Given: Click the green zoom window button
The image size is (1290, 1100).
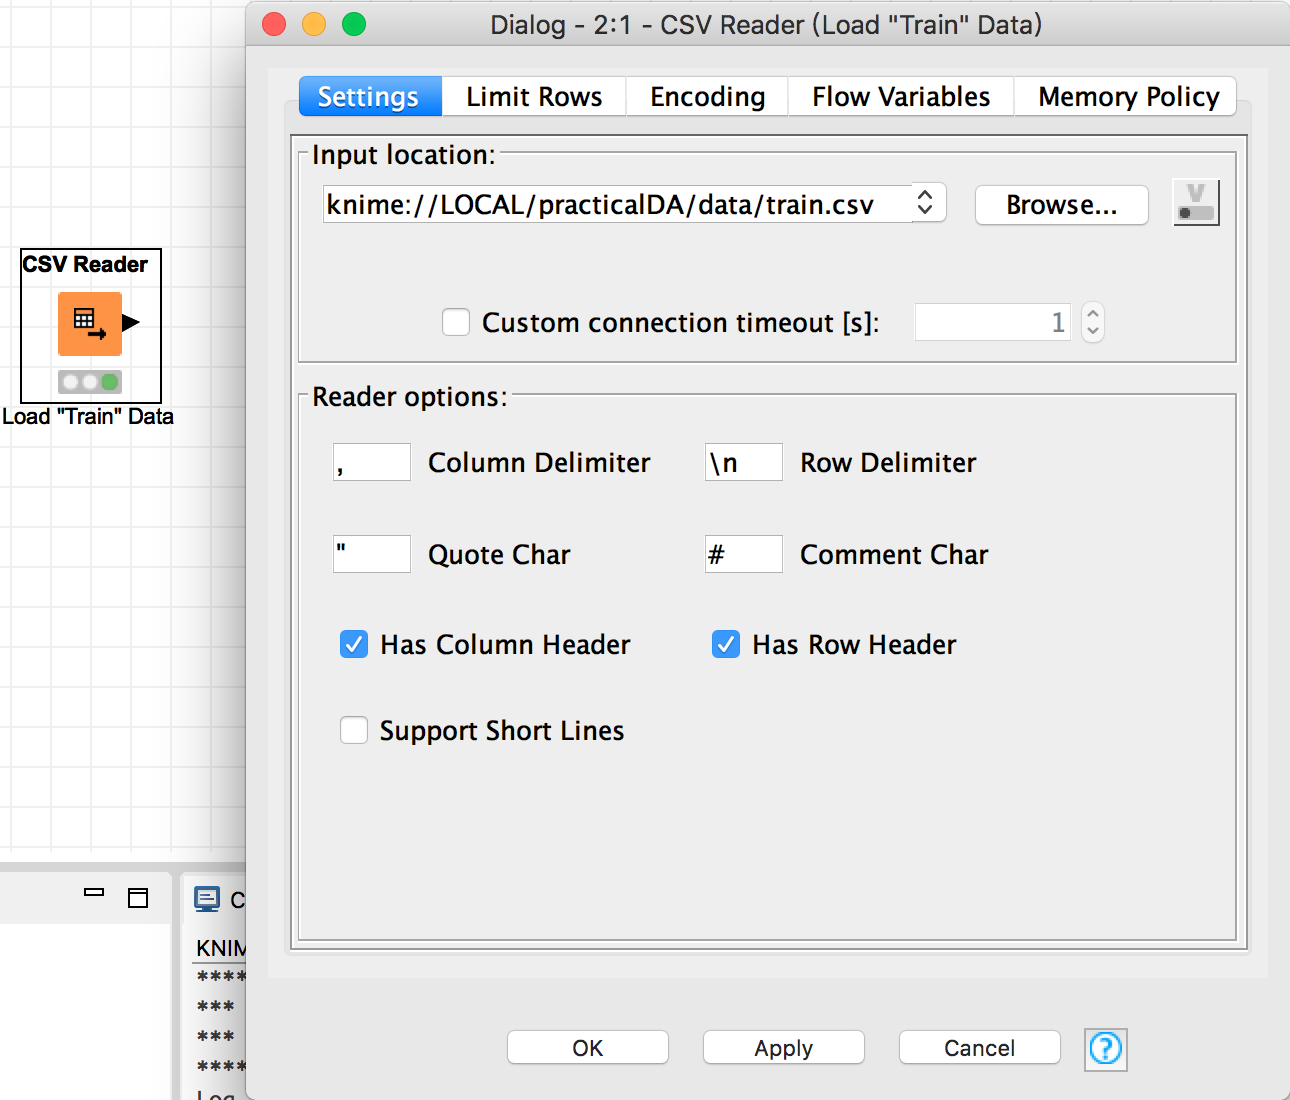Looking at the screenshot, I should [x=354, y=24].
